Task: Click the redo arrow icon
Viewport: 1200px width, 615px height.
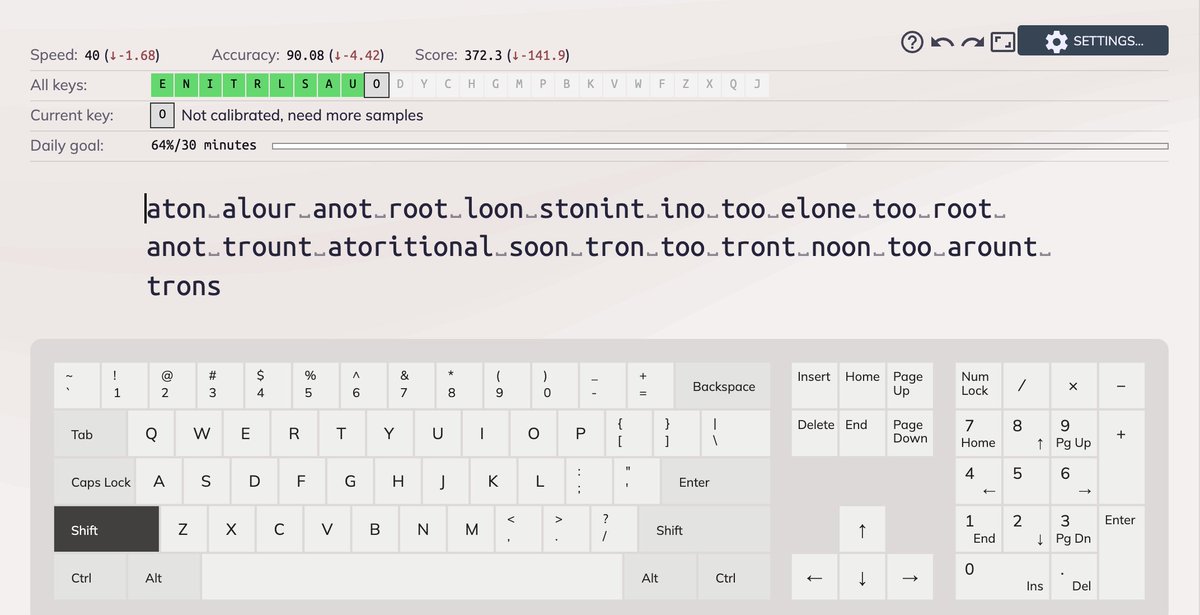Action: 973,42
